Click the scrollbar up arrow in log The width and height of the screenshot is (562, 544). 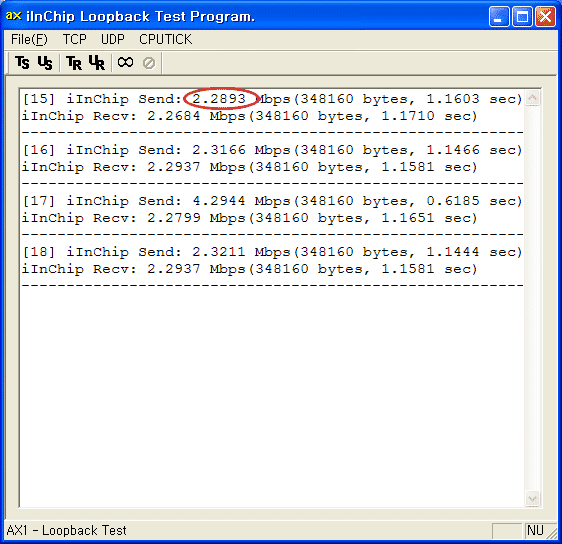[x=533, y=97]
